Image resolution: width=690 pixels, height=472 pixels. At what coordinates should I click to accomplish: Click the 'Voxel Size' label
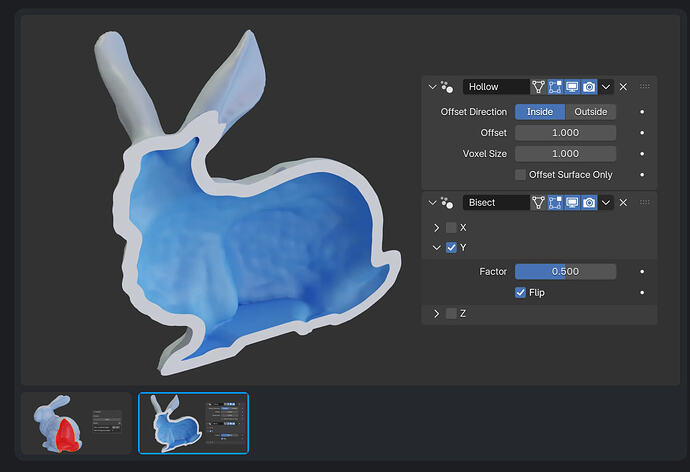pyautogui.click(x=484, y=154)
